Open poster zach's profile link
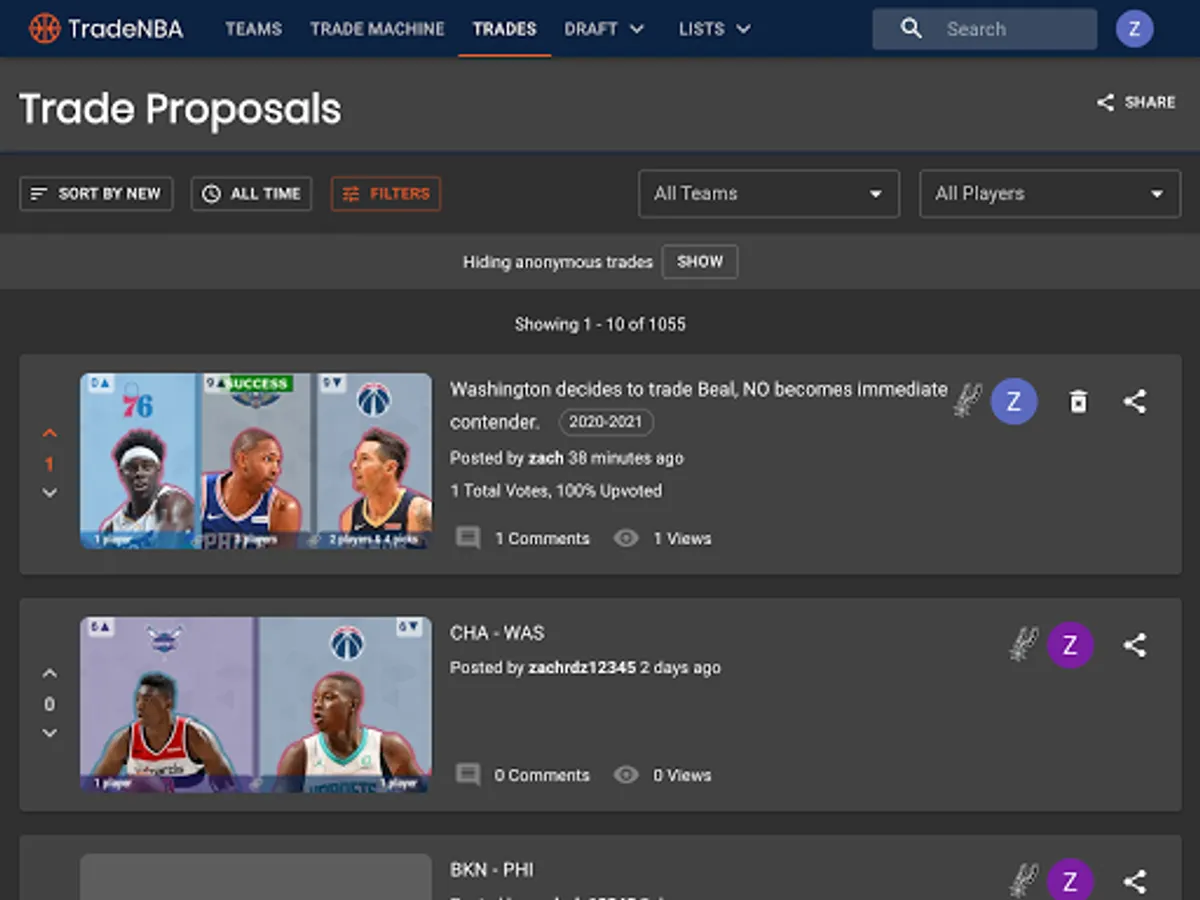The width and height of the screenshot is (1200, 900). pos(546,458)
